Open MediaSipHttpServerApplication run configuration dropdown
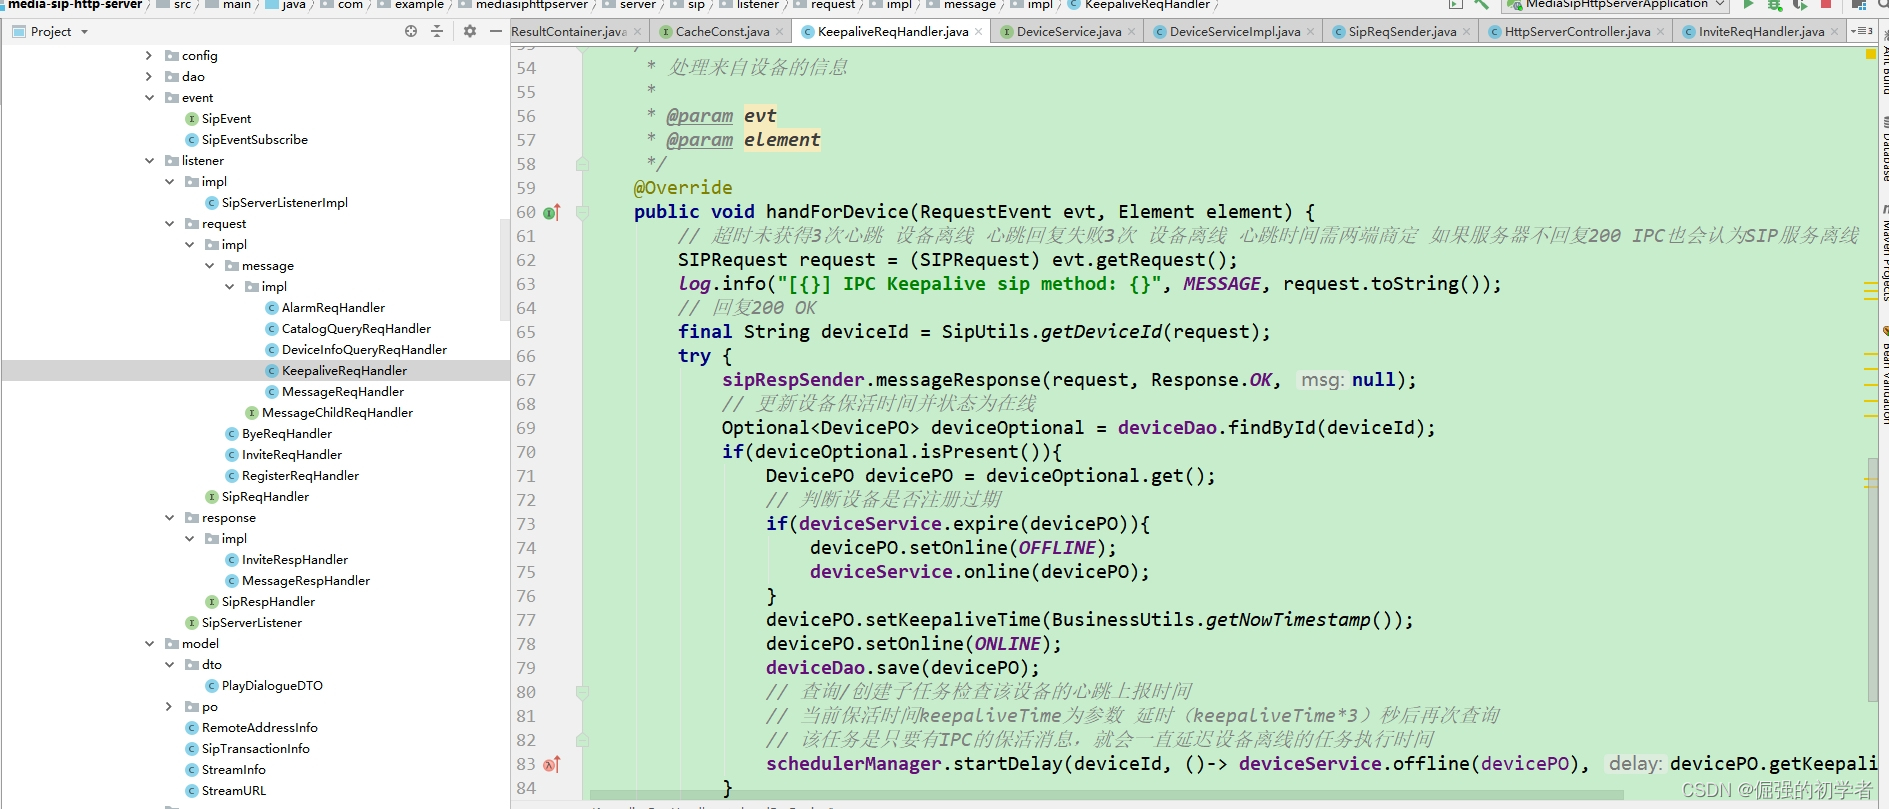This screenshot has width=1889, height=809. [x=1615, y=4]
